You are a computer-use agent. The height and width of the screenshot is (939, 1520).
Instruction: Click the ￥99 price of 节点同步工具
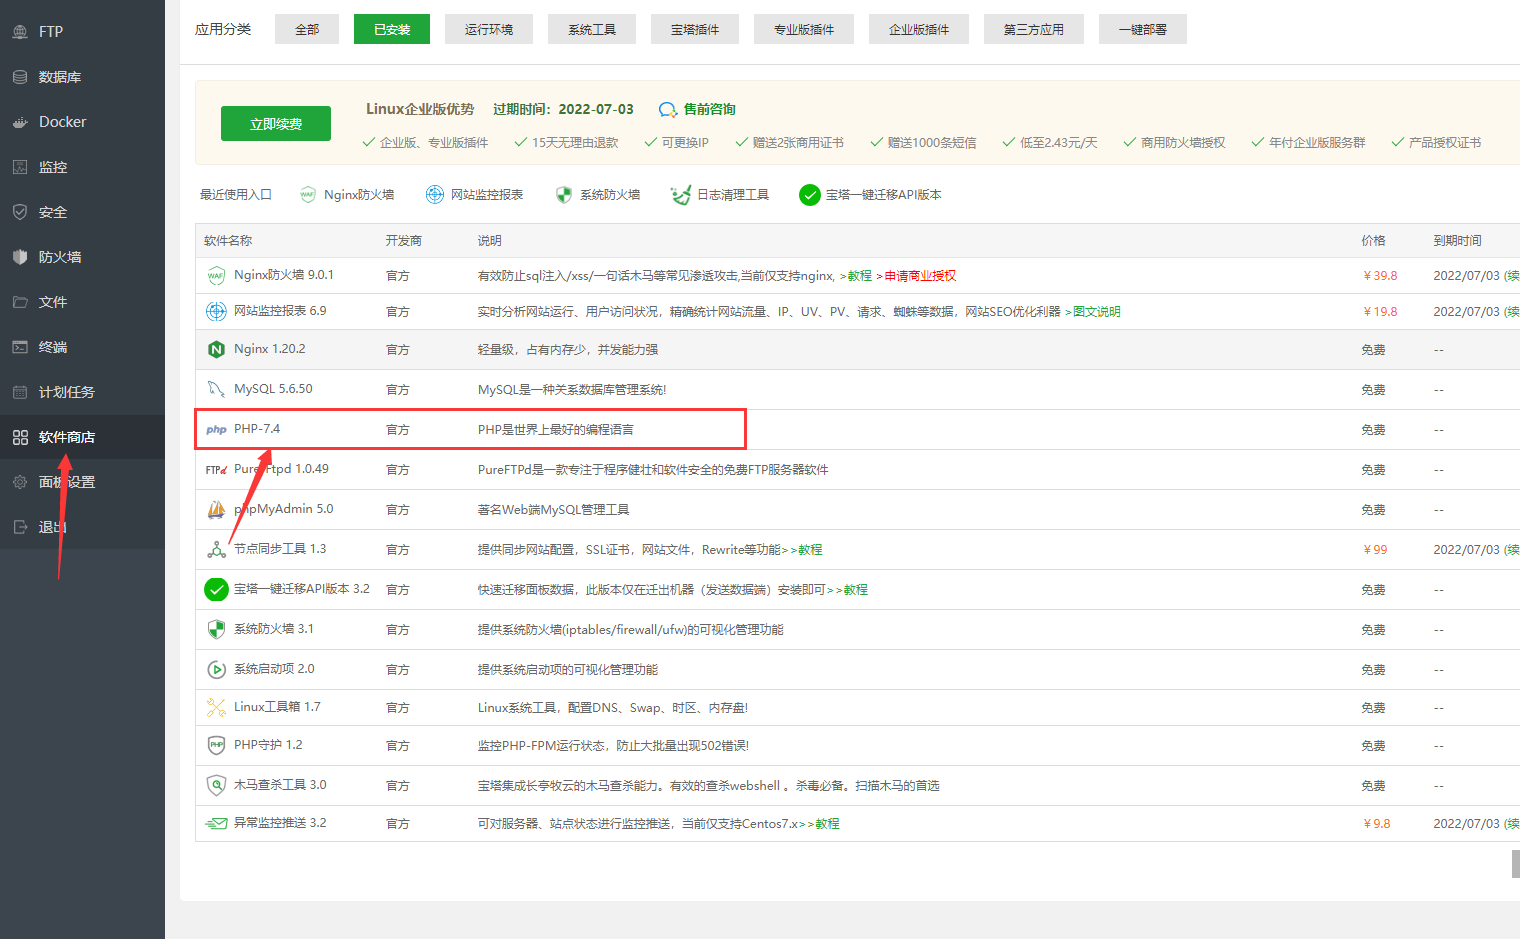pyautogui.click(x=1375, y=550)
